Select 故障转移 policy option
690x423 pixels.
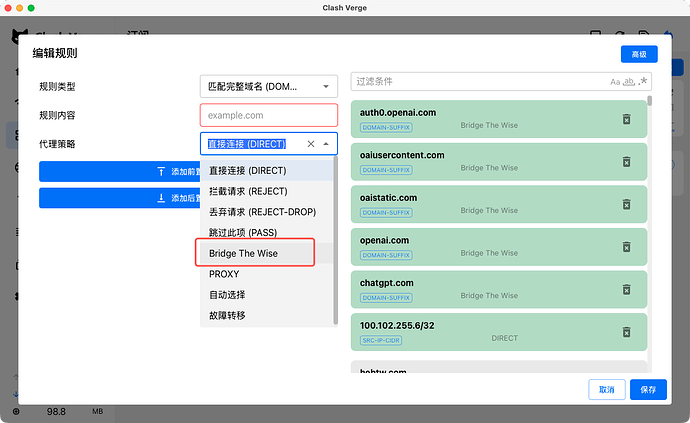click(267, 315)
